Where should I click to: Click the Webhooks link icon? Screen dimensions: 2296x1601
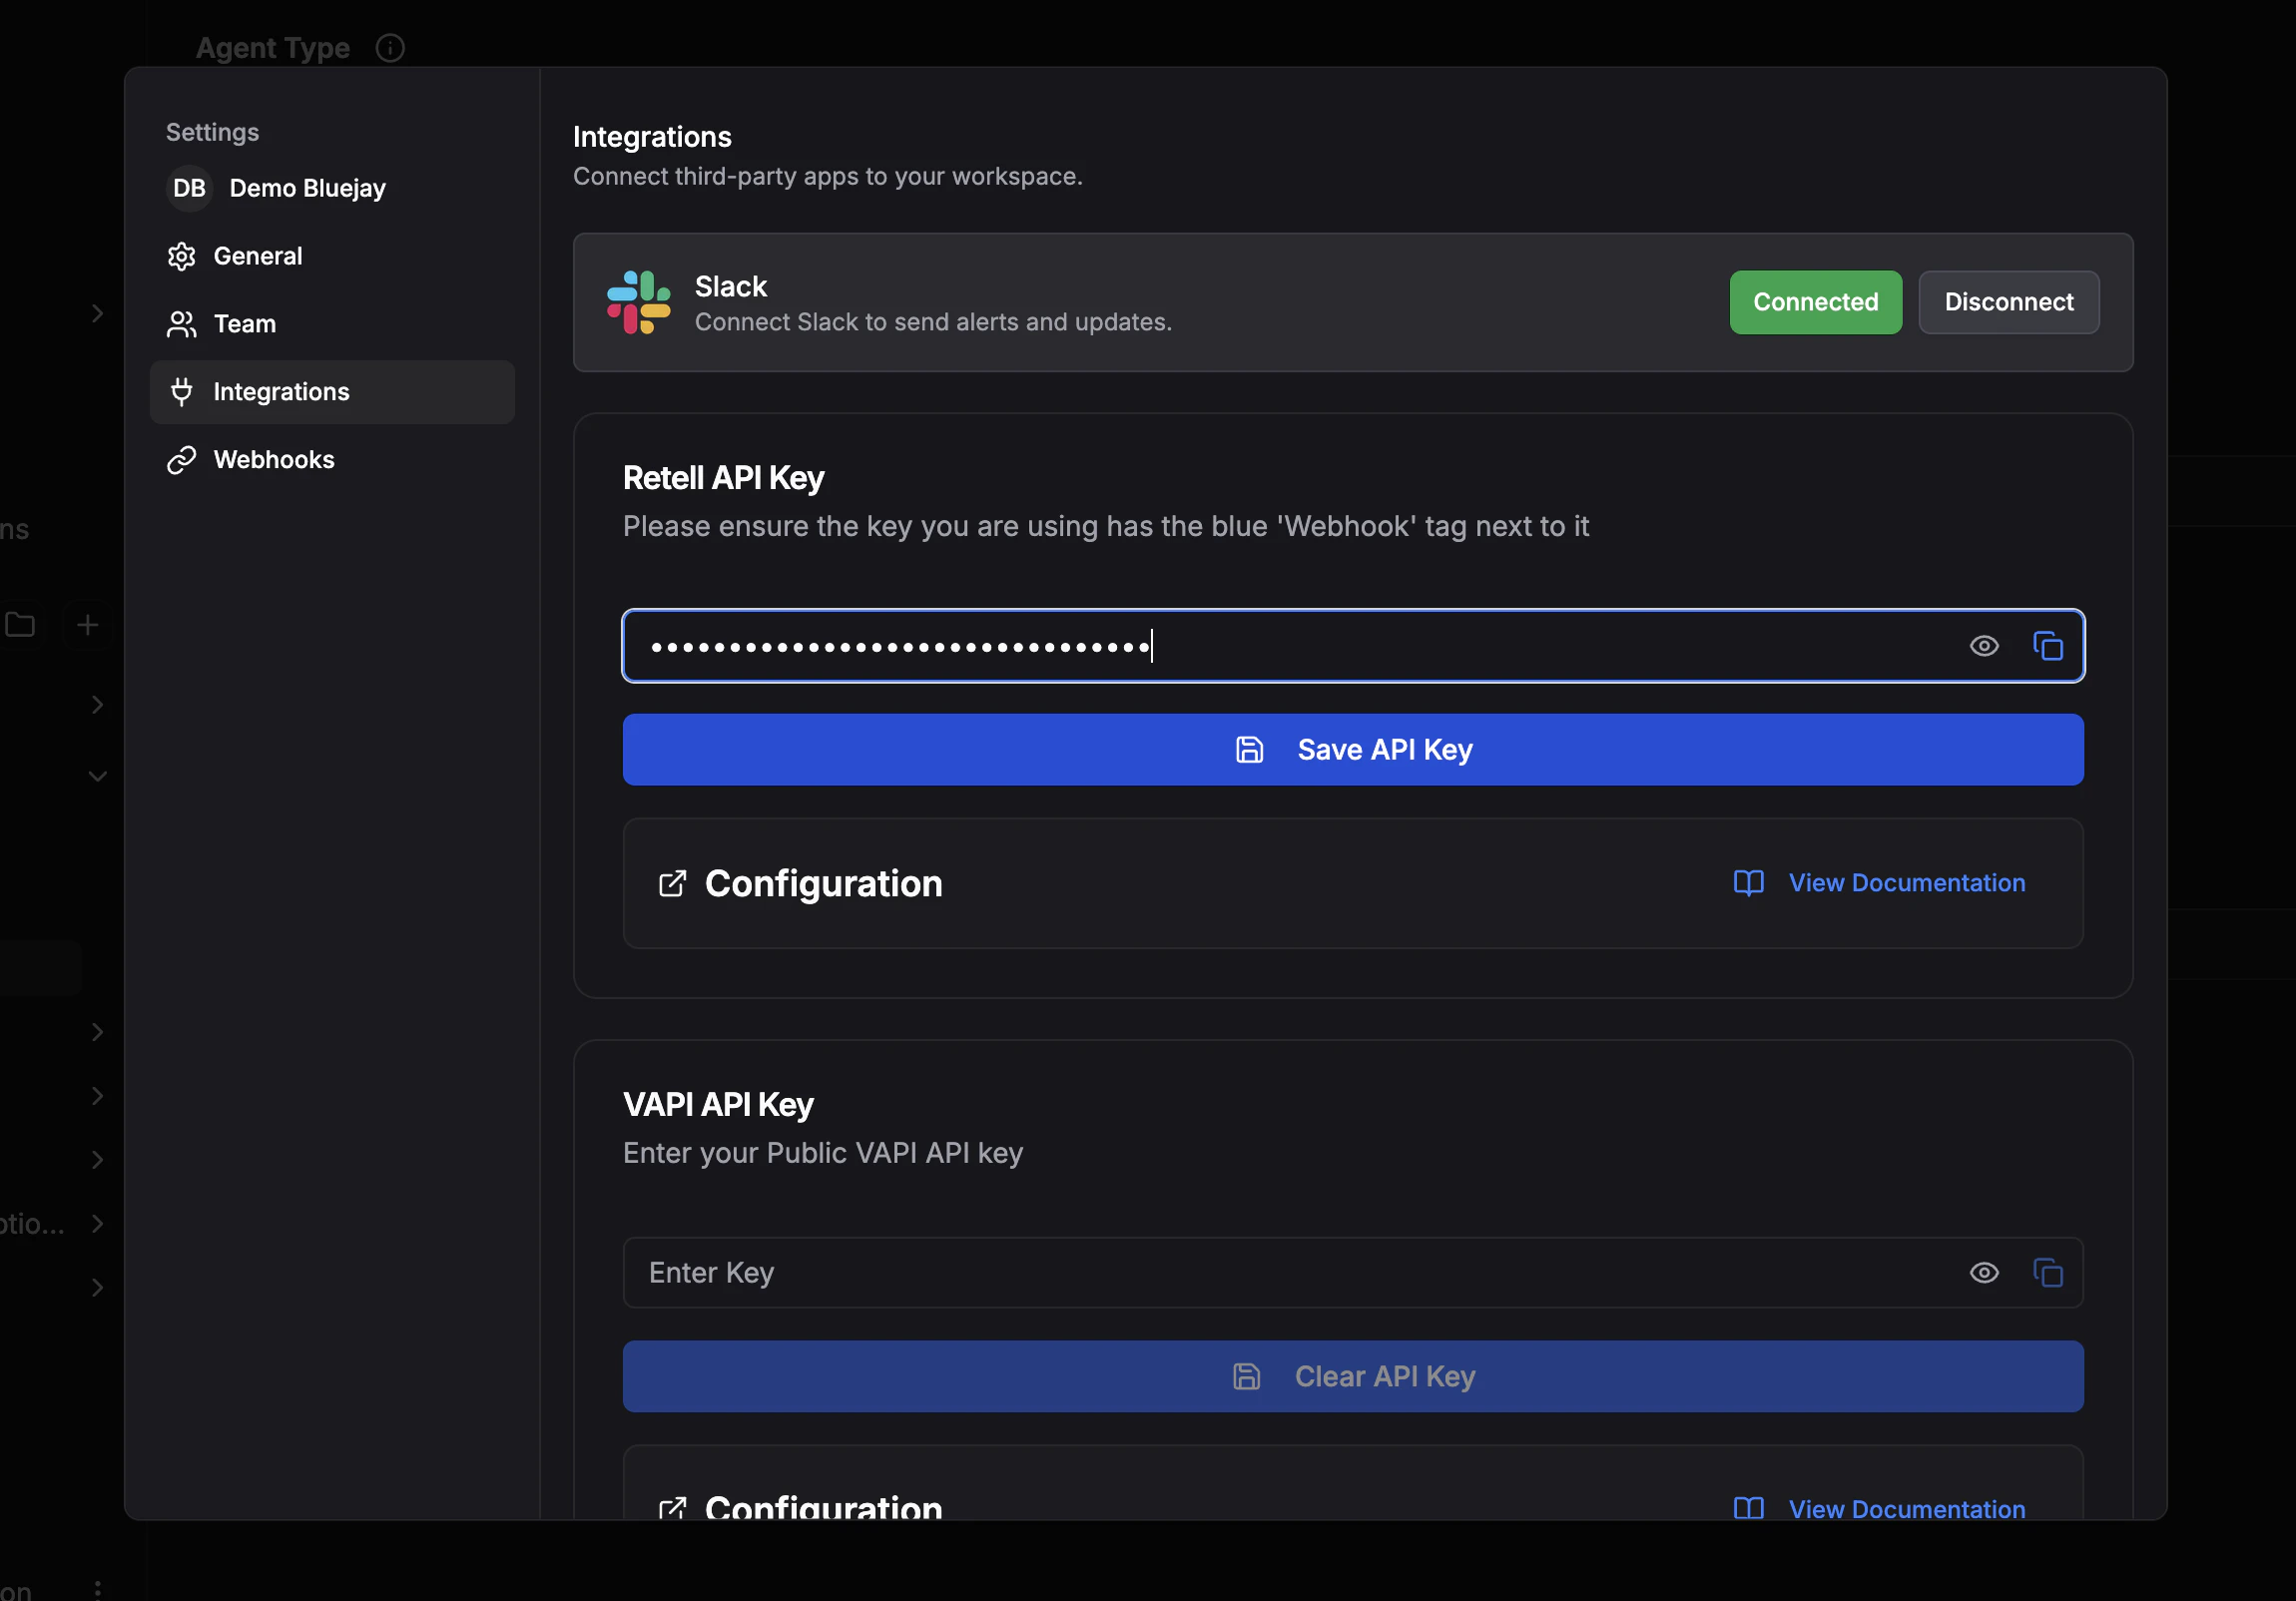pyautogui.click(x=182, y=460)
